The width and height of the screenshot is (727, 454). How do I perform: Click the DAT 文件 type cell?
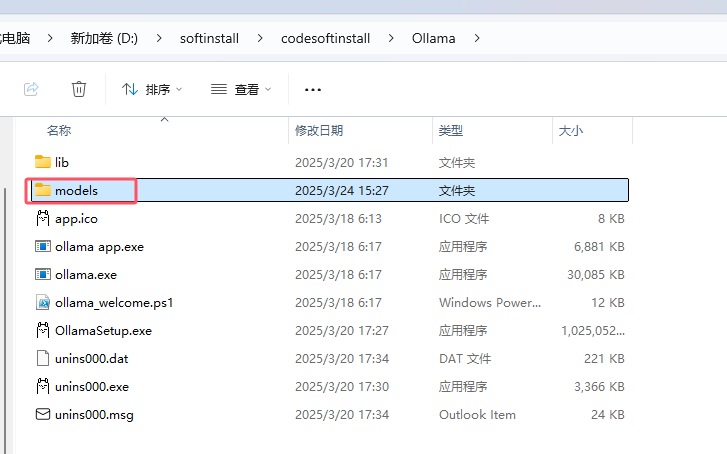pos(465,359)
